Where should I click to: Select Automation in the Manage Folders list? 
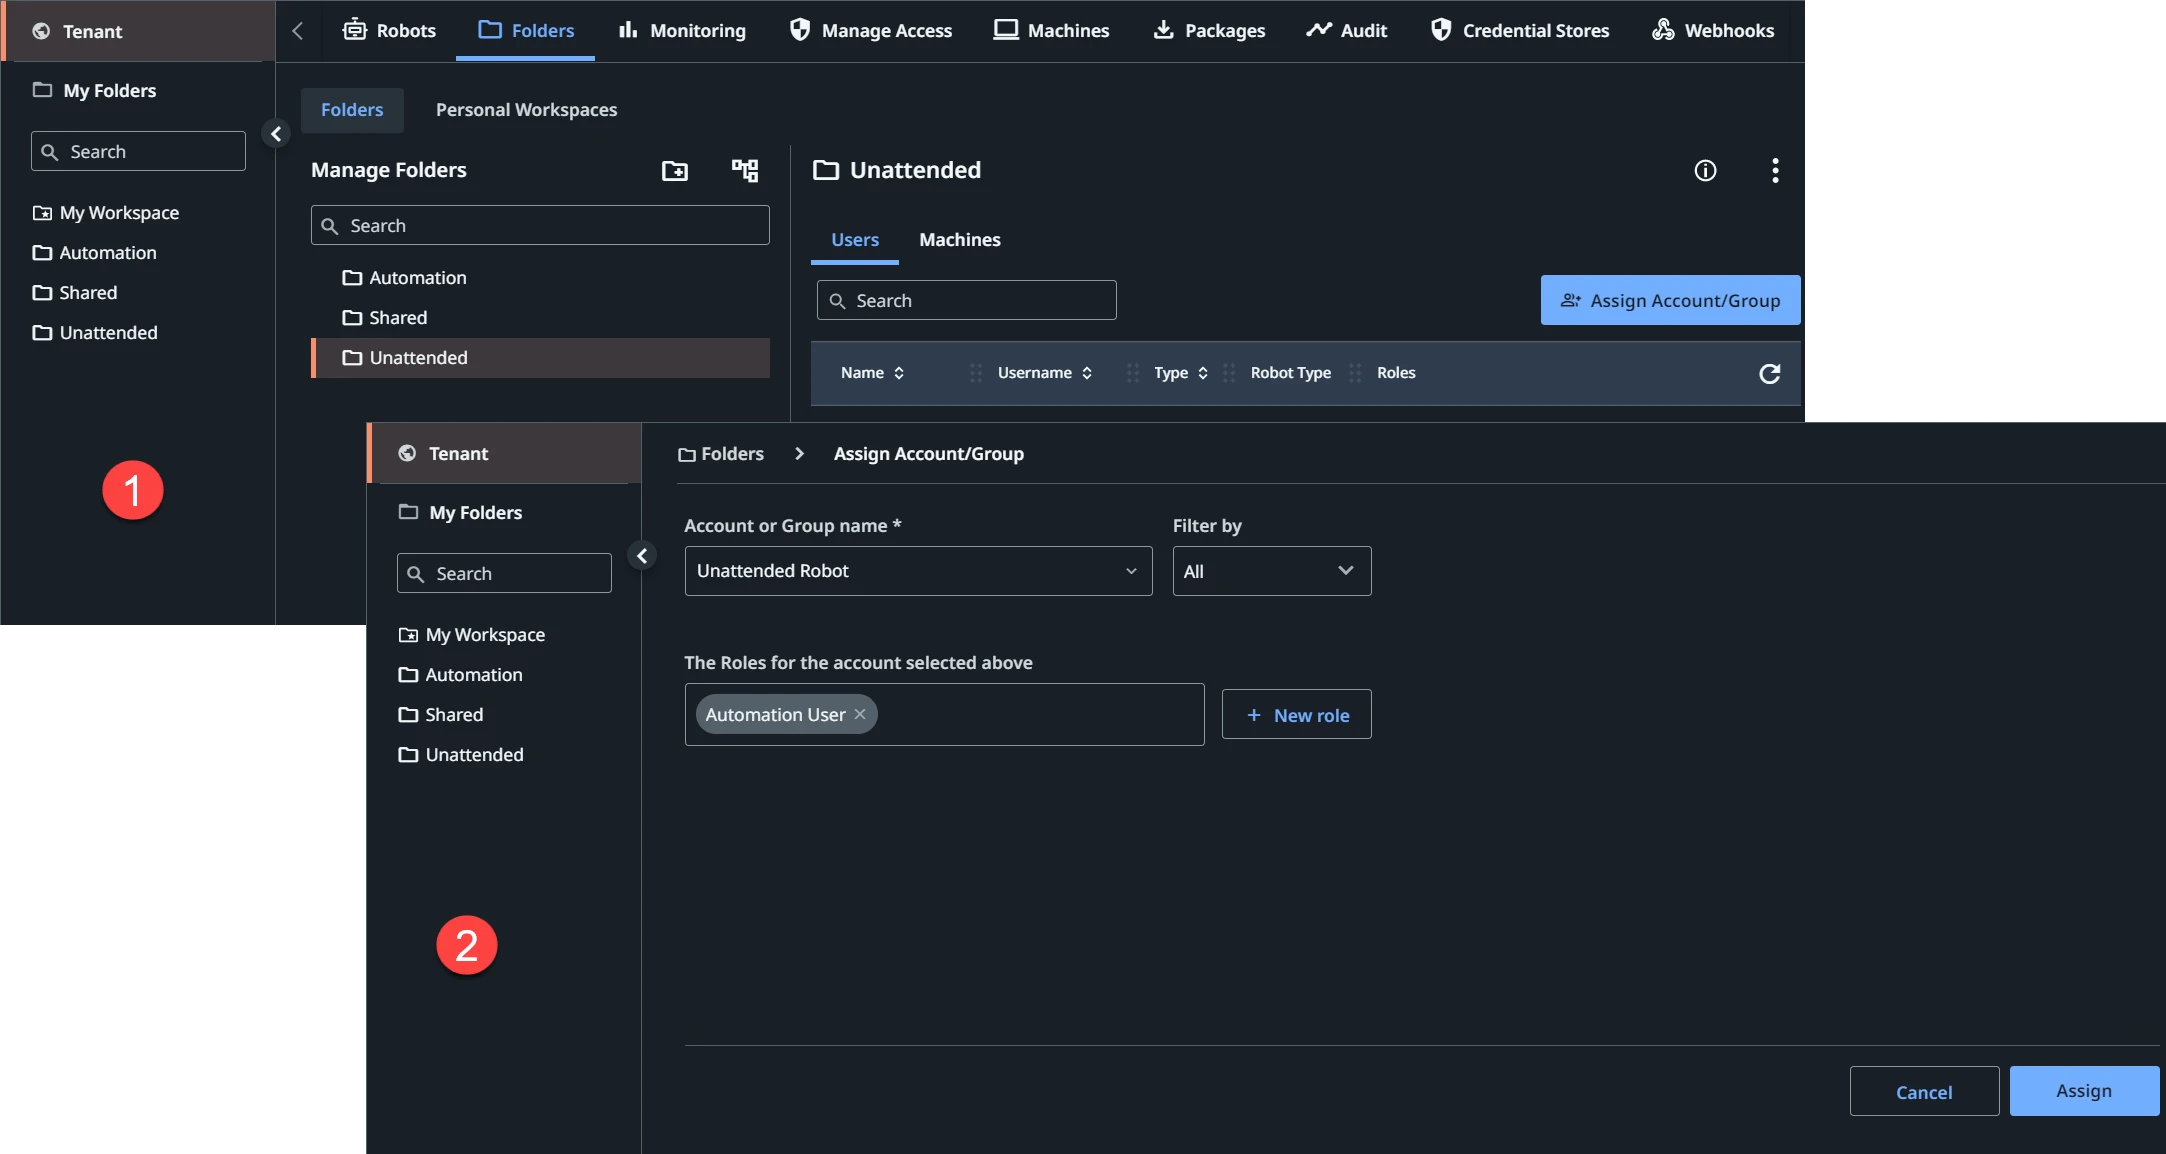(540, 278)
